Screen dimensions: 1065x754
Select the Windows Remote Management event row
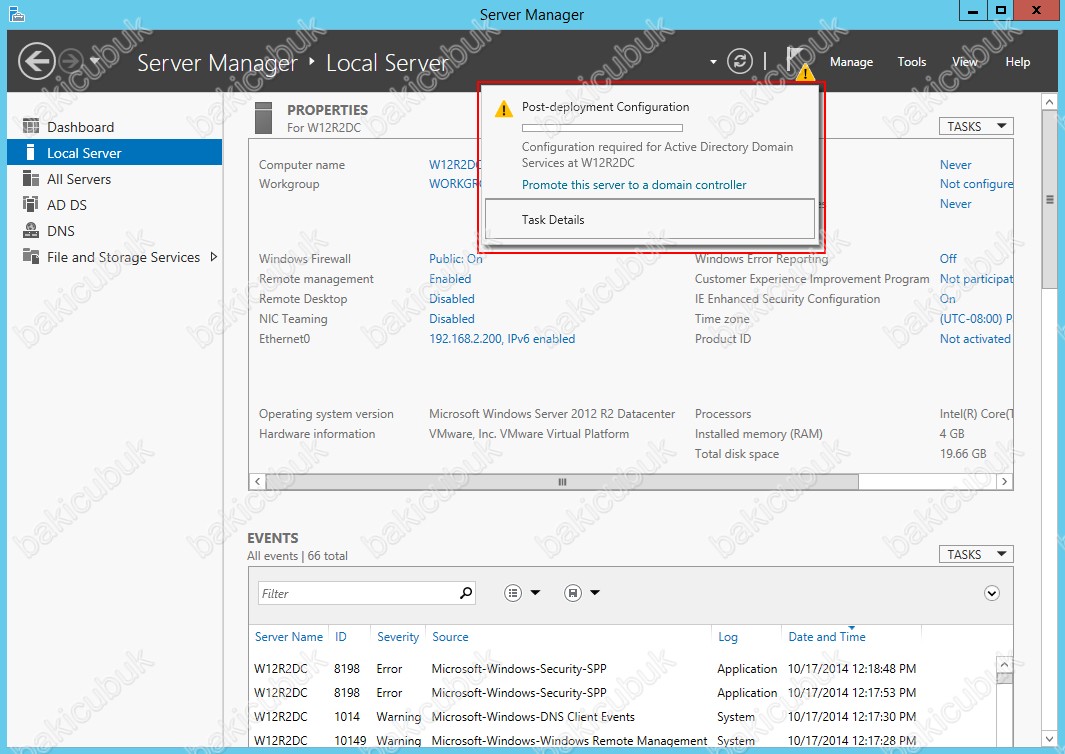click(621, 739)
